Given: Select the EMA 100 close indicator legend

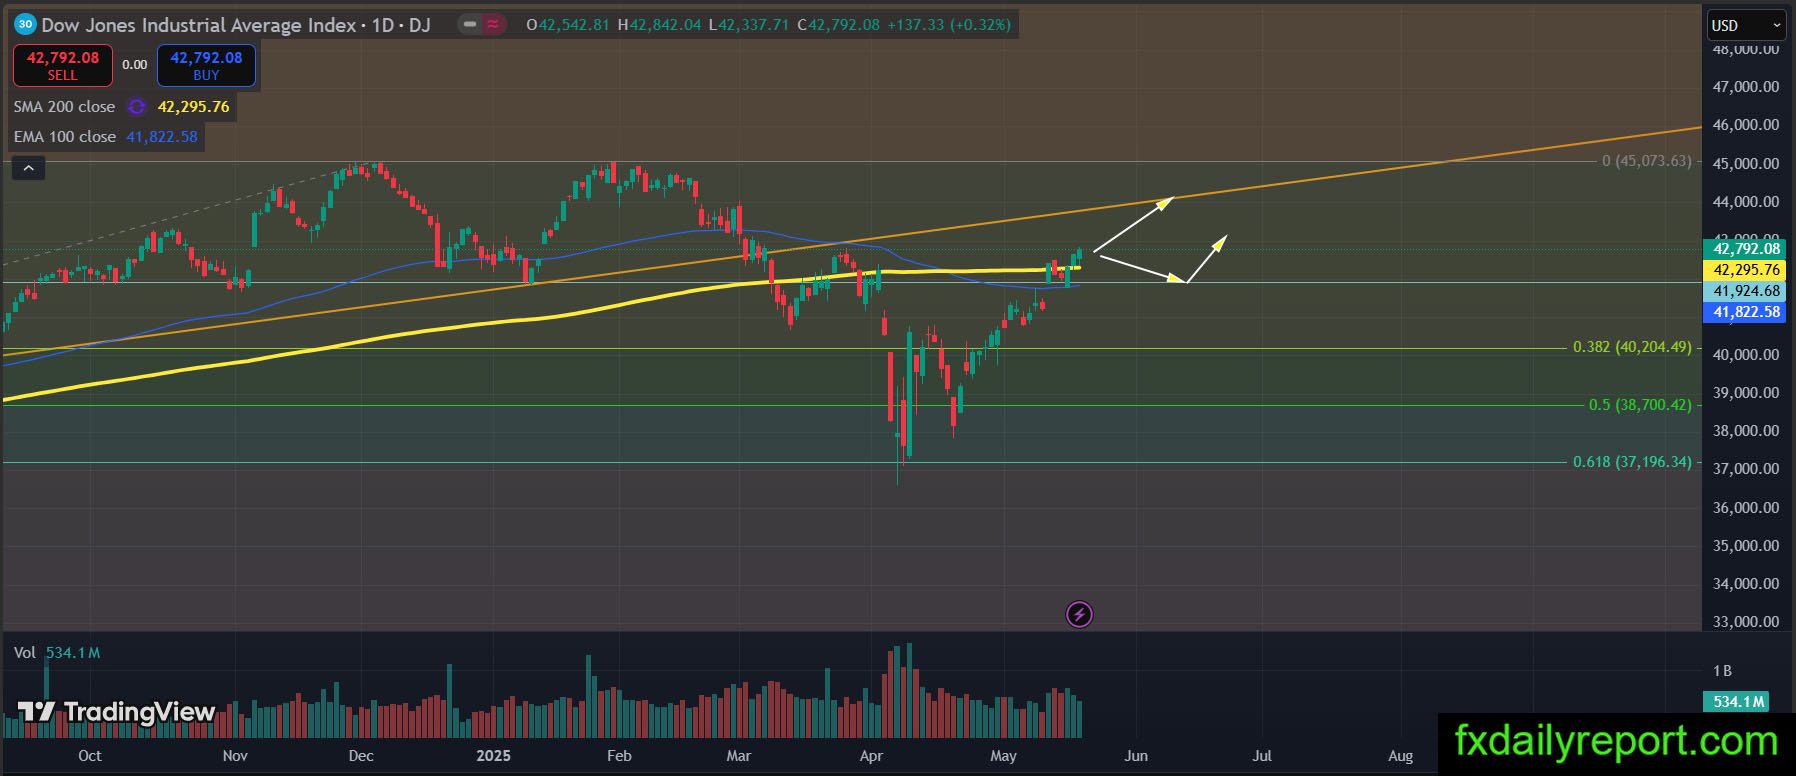Looking at the screenshot, I should (x=65, y=137).
